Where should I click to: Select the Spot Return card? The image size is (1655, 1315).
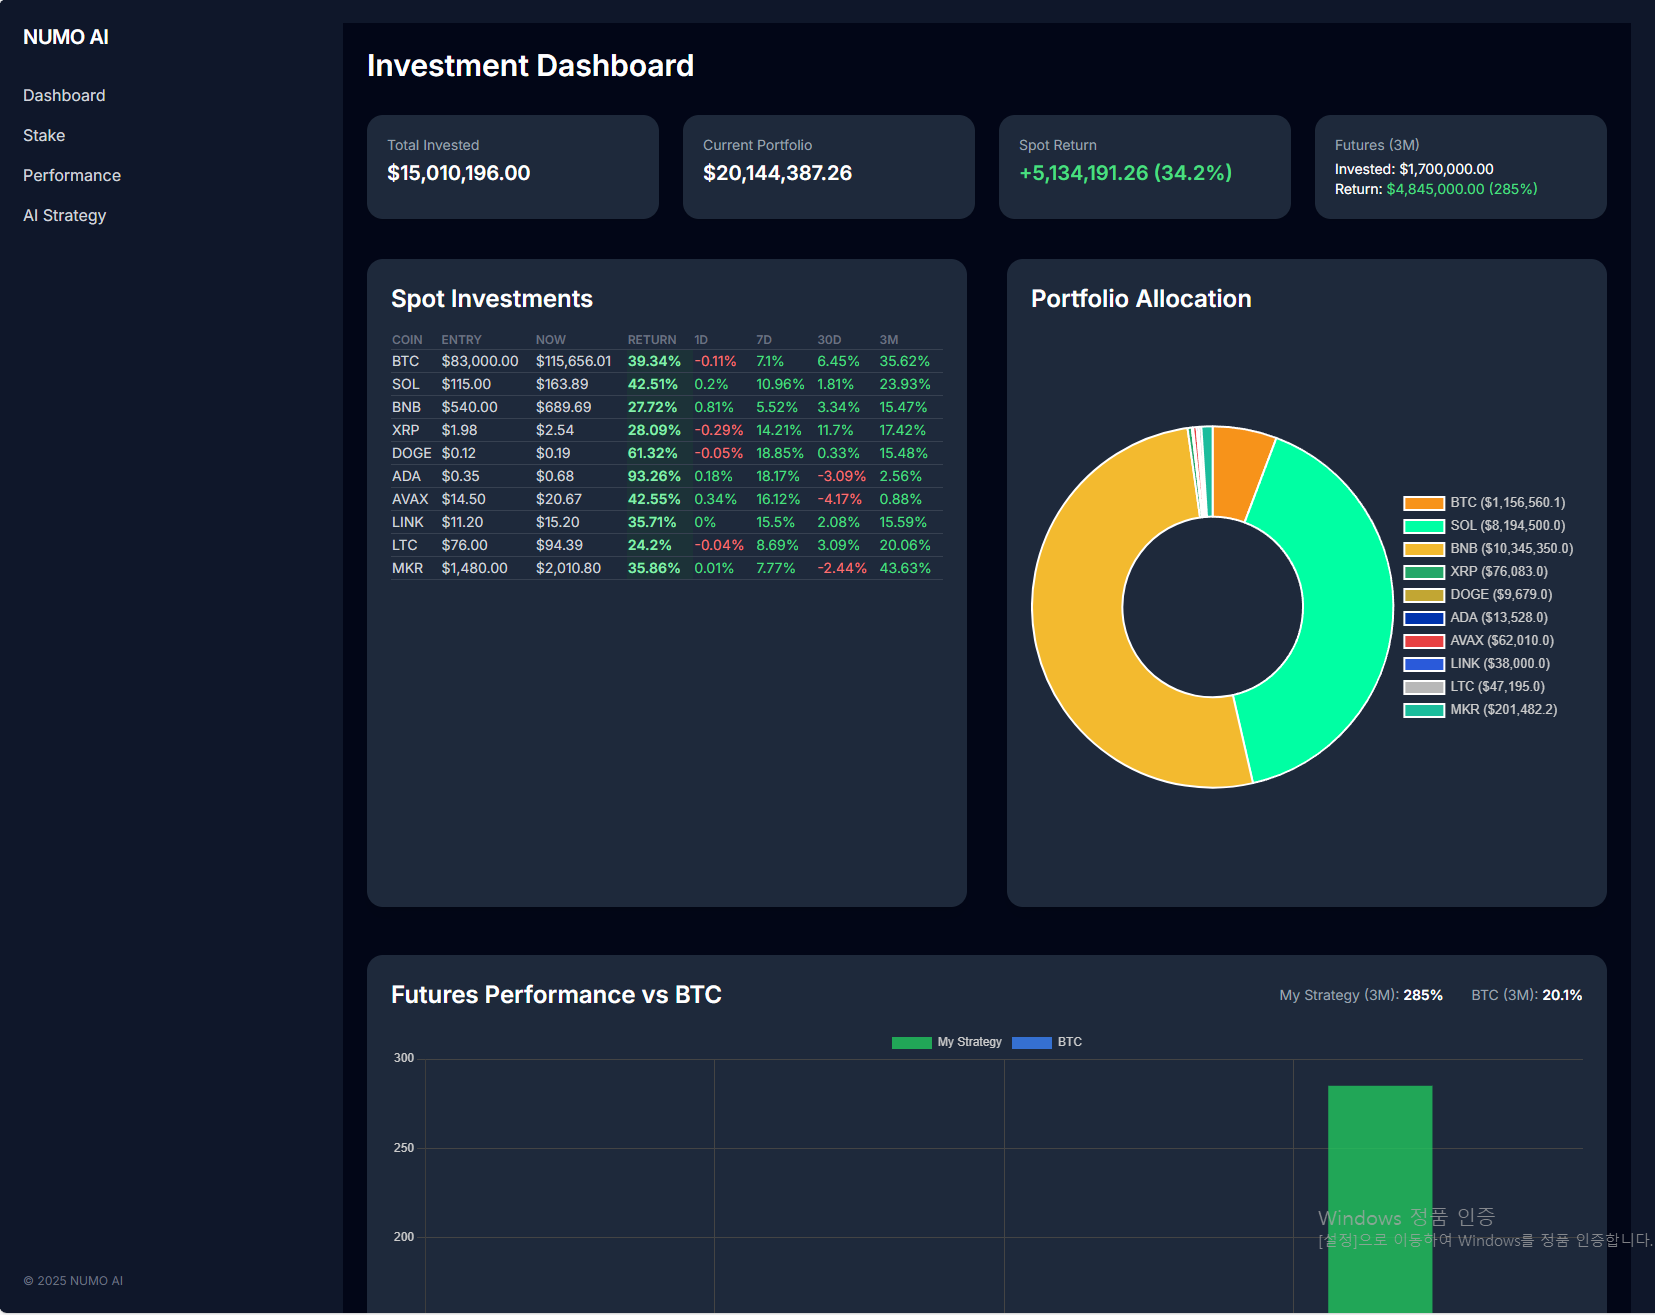[1145, 167]
